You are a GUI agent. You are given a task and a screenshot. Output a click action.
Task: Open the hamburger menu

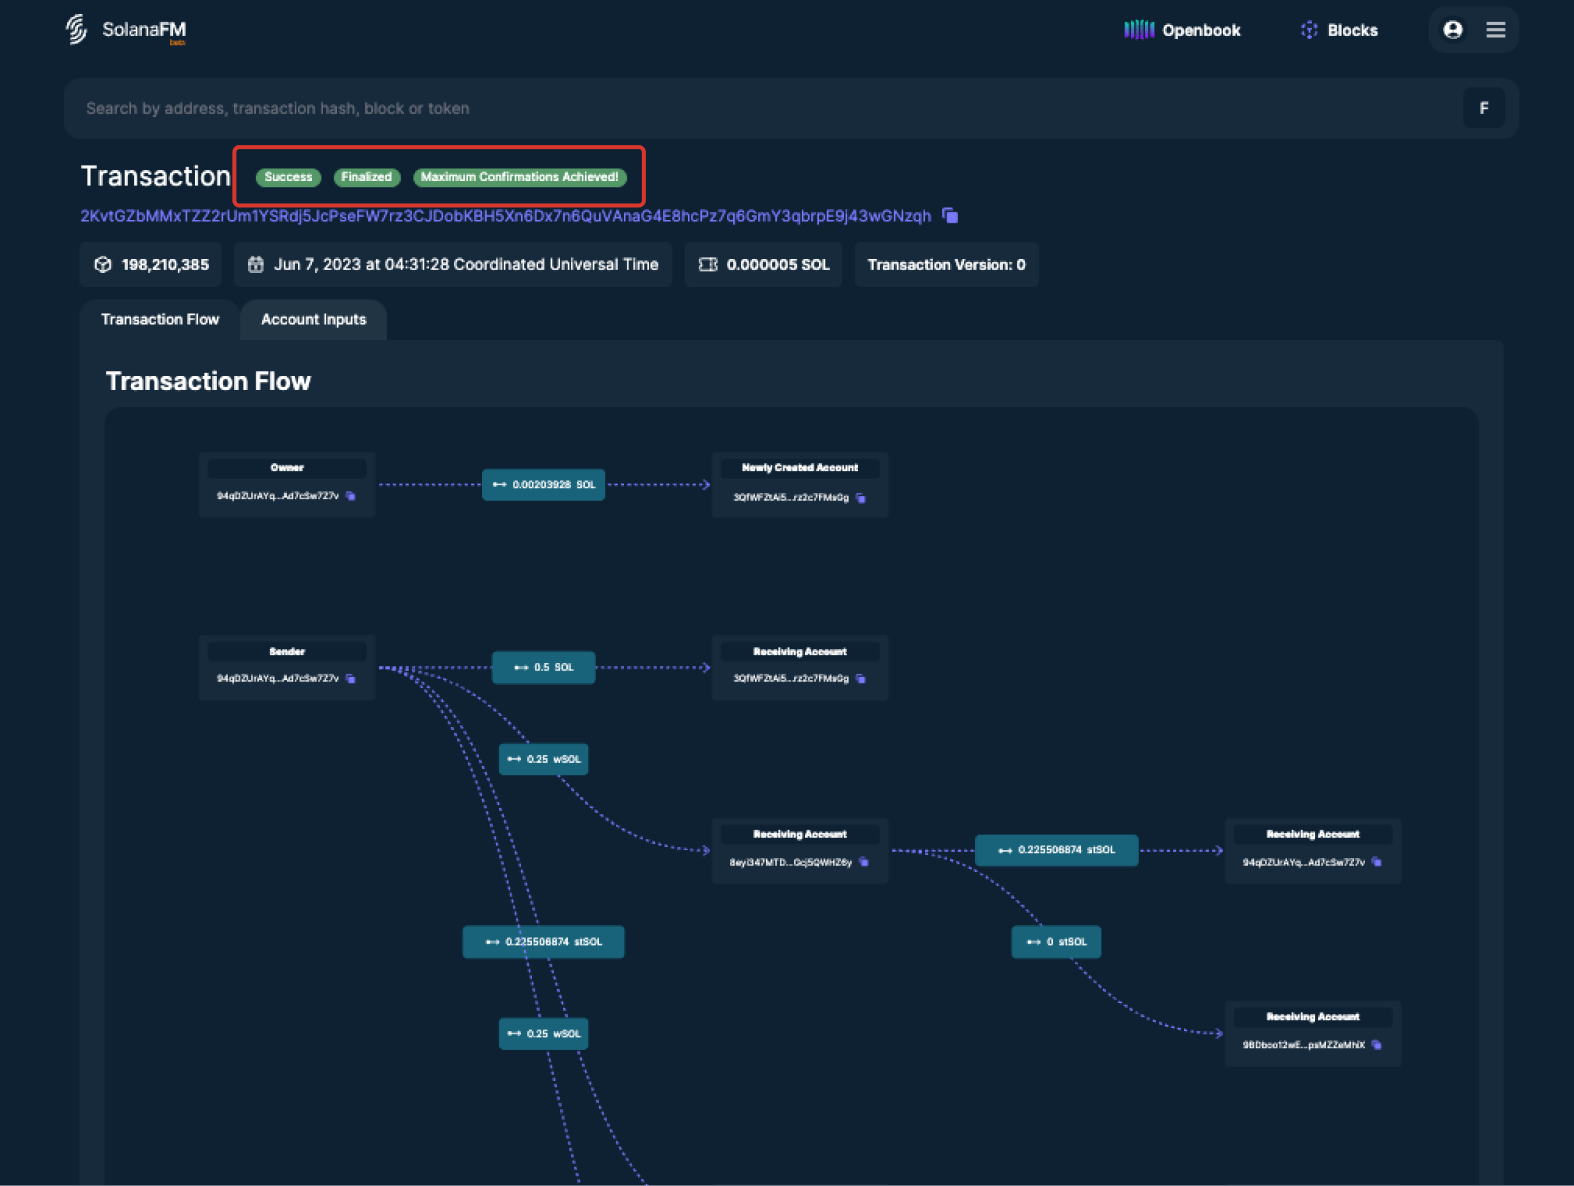(x=1496, y=30)
